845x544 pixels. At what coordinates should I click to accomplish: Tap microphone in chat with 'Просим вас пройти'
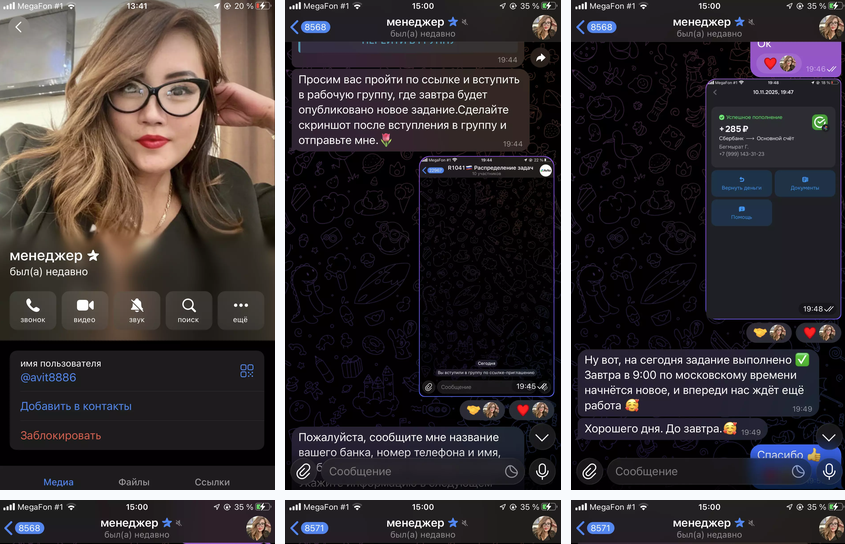[542, 472]
